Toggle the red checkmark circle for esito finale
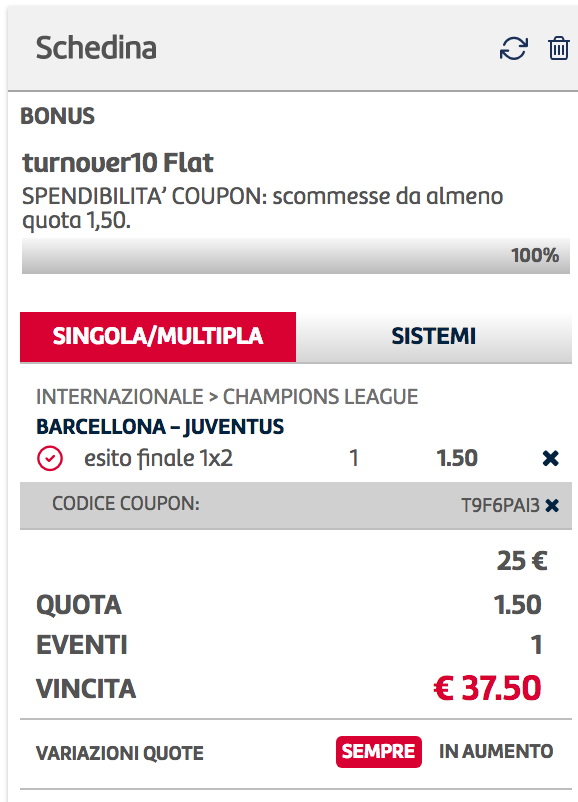 point(50,458)
